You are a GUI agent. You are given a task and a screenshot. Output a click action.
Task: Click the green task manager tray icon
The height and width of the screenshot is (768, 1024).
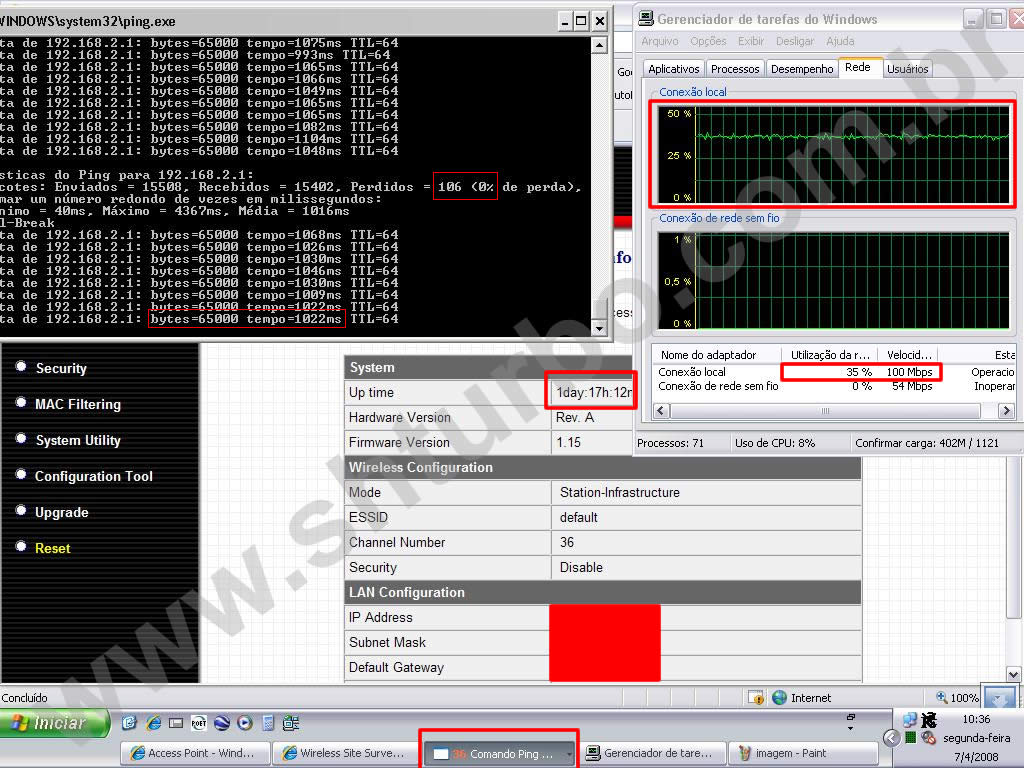pos(910,738)
